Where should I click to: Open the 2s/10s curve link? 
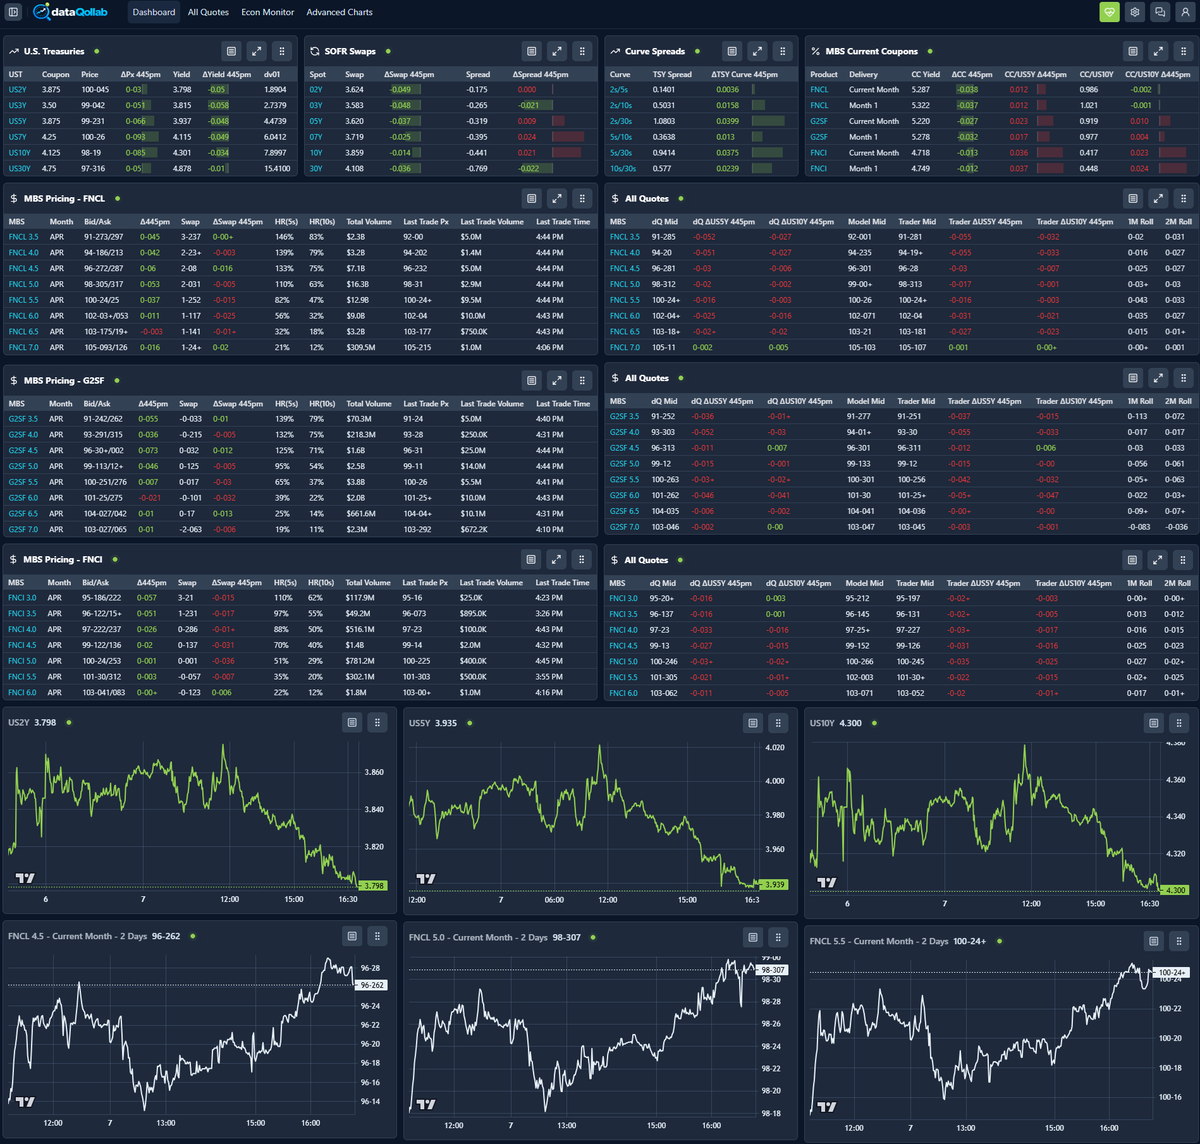pyautogui.click(x=621, y=105)
